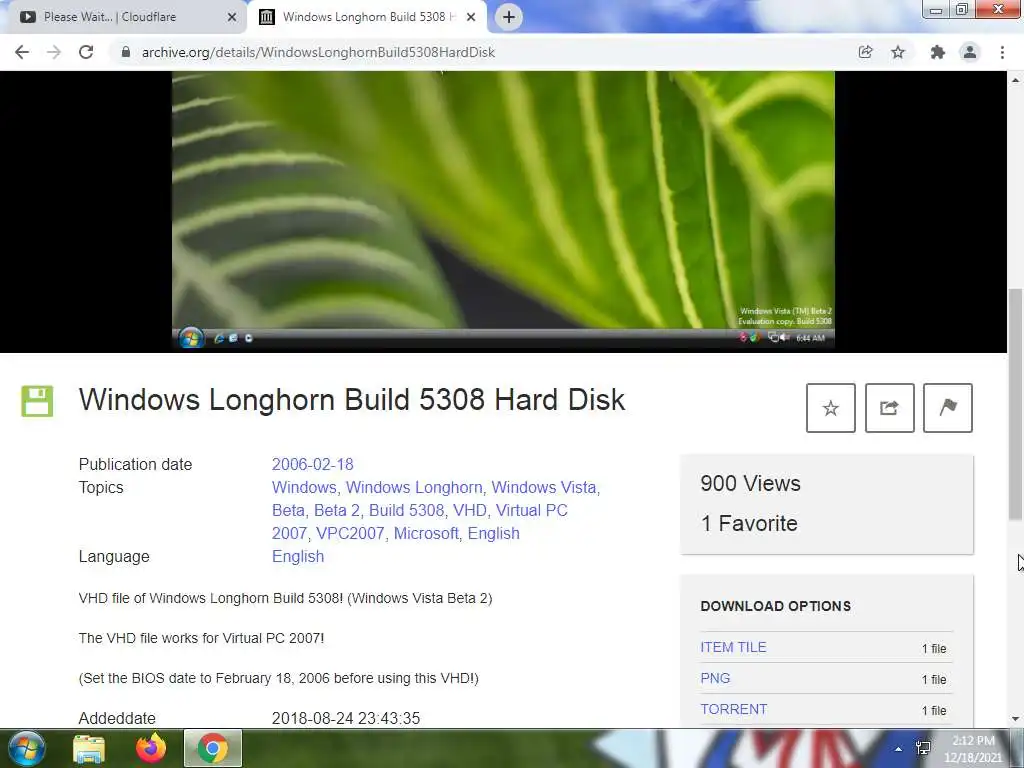Go back using the browser back arrow
The height and width of the screenshot is (768, 1024).
pyautogui.click(x=22, y=52)
